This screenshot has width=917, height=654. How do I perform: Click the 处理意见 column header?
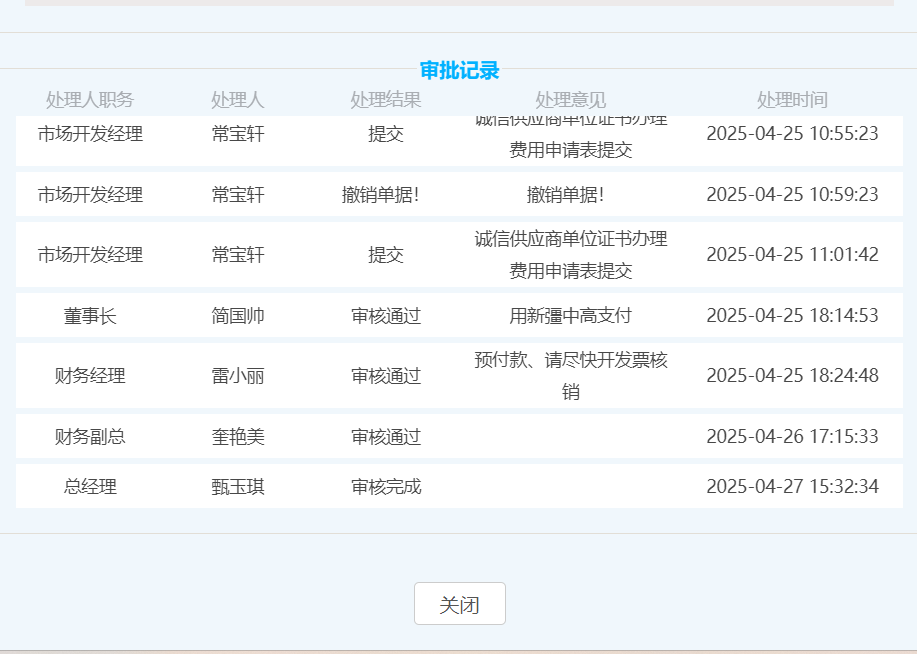coord(571,100)
